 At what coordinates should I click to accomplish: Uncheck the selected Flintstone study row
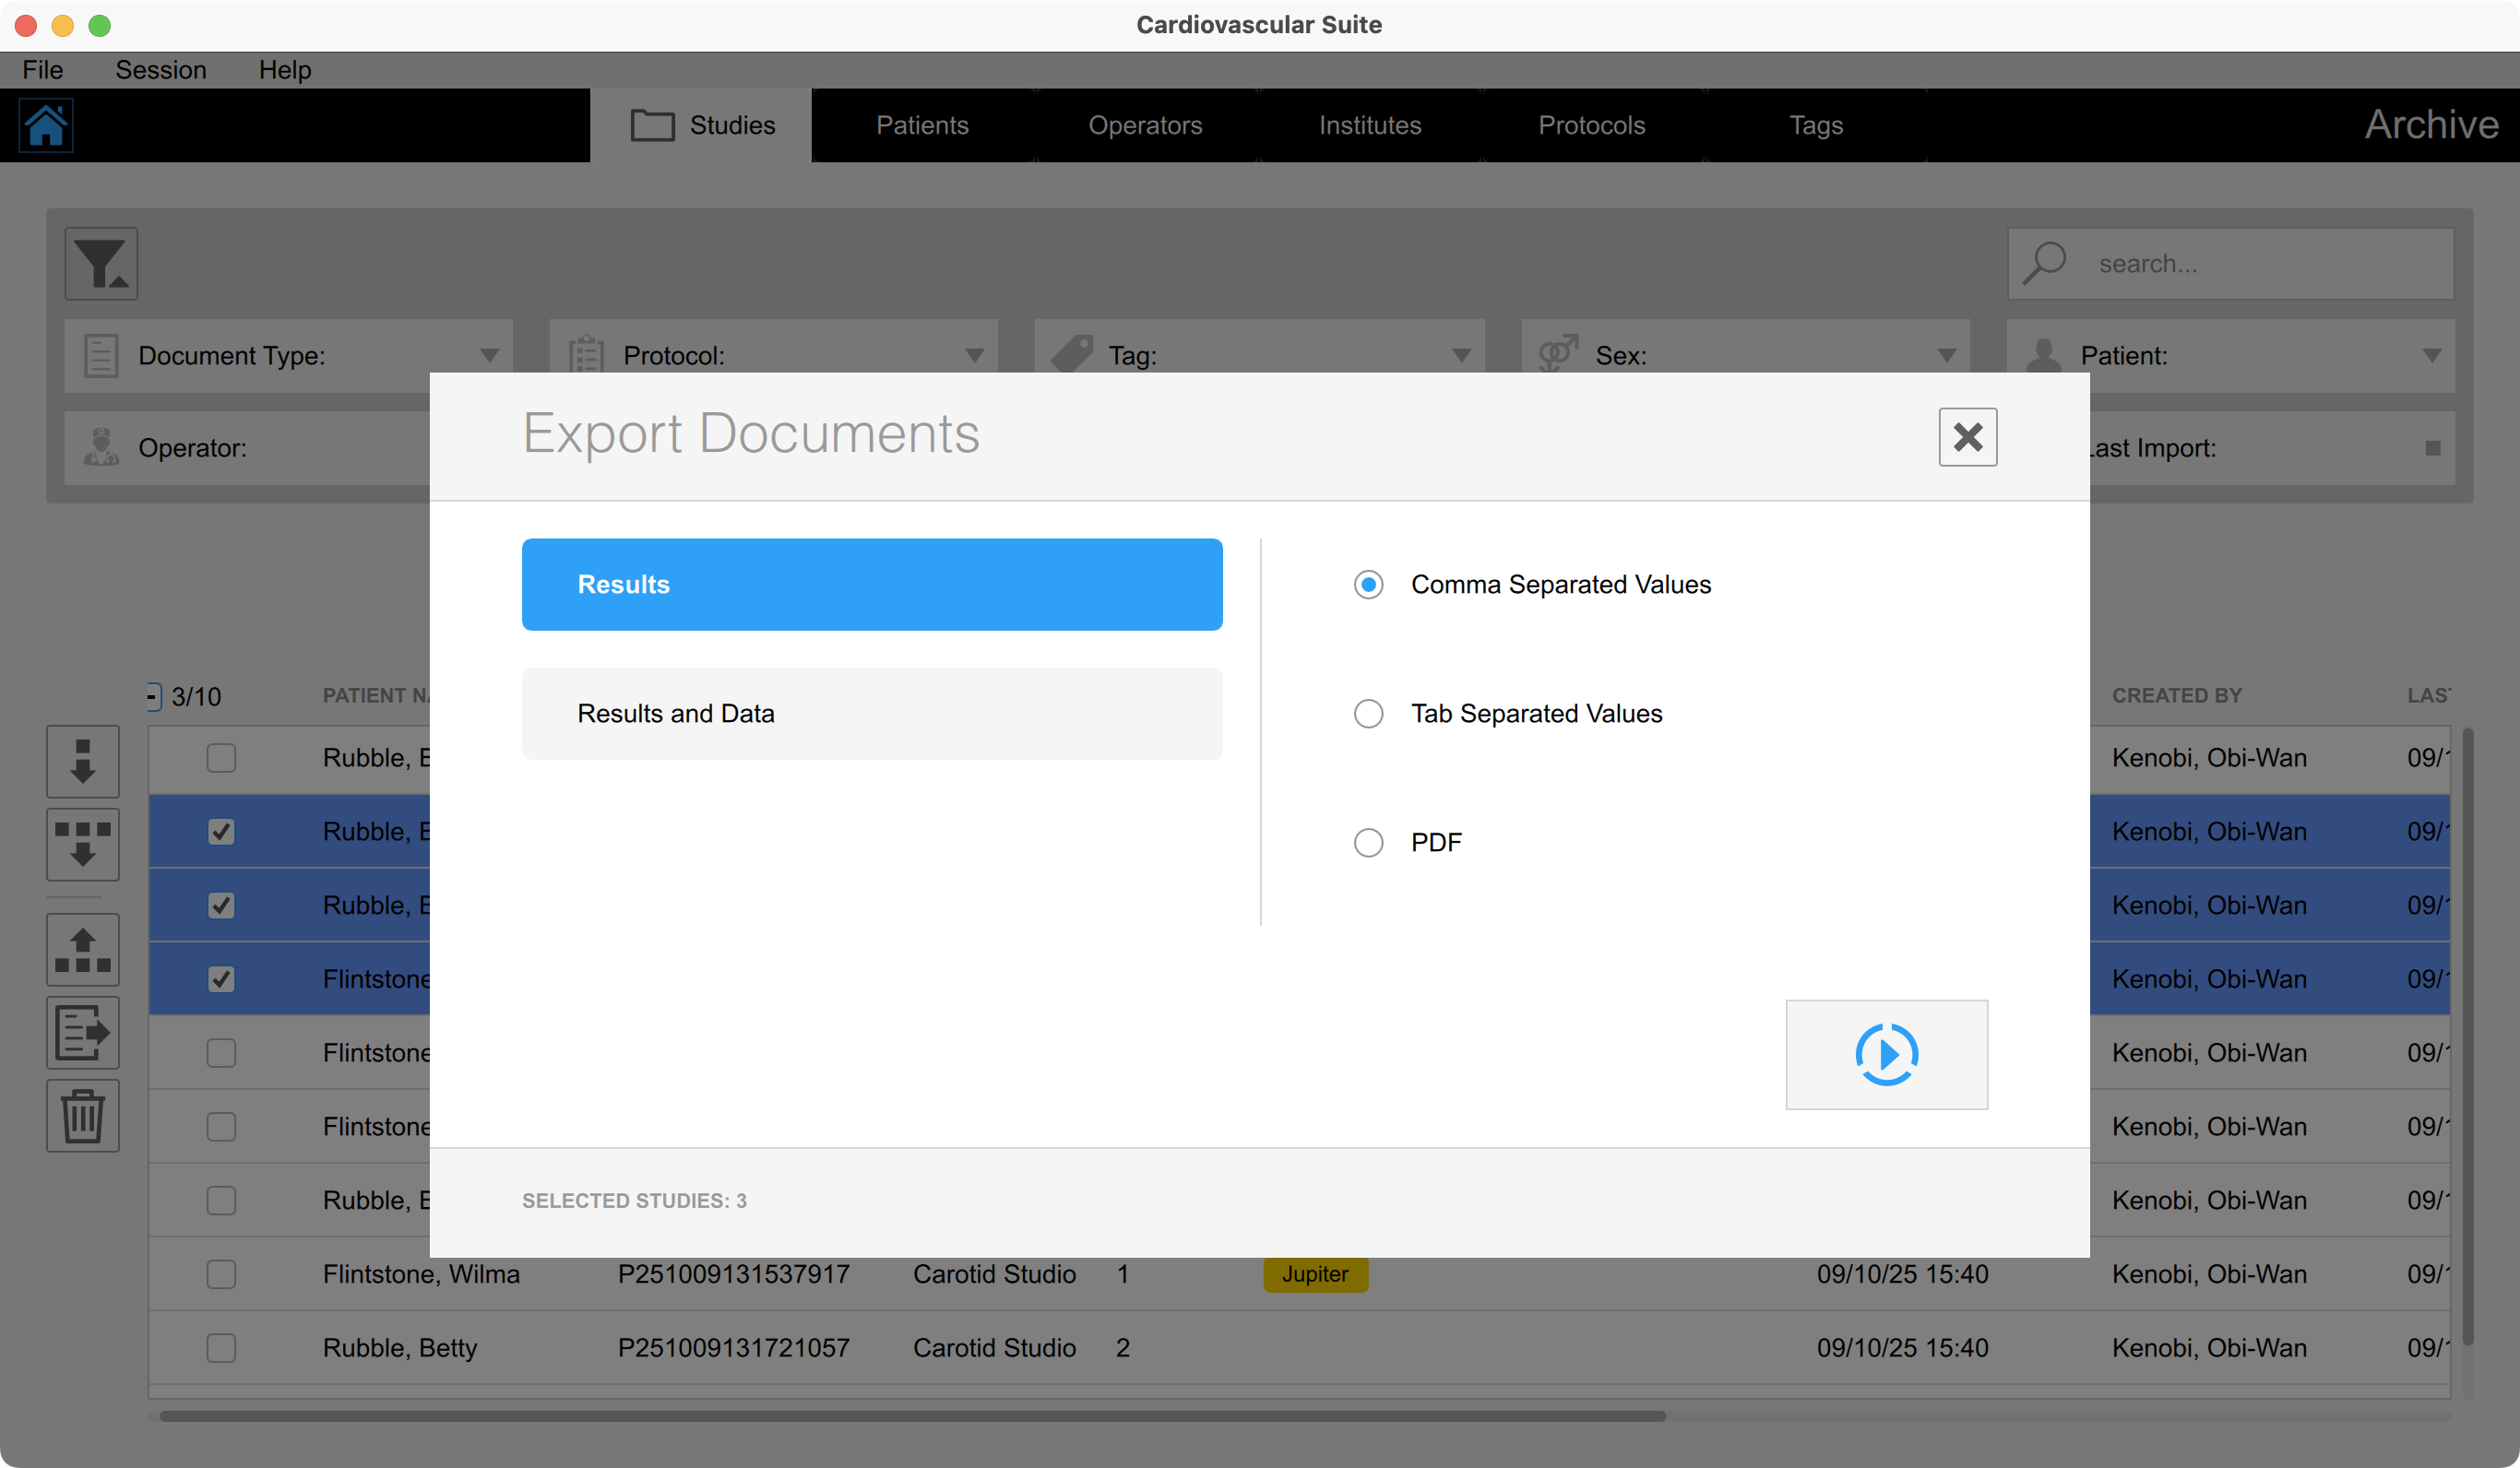point(221,979)
